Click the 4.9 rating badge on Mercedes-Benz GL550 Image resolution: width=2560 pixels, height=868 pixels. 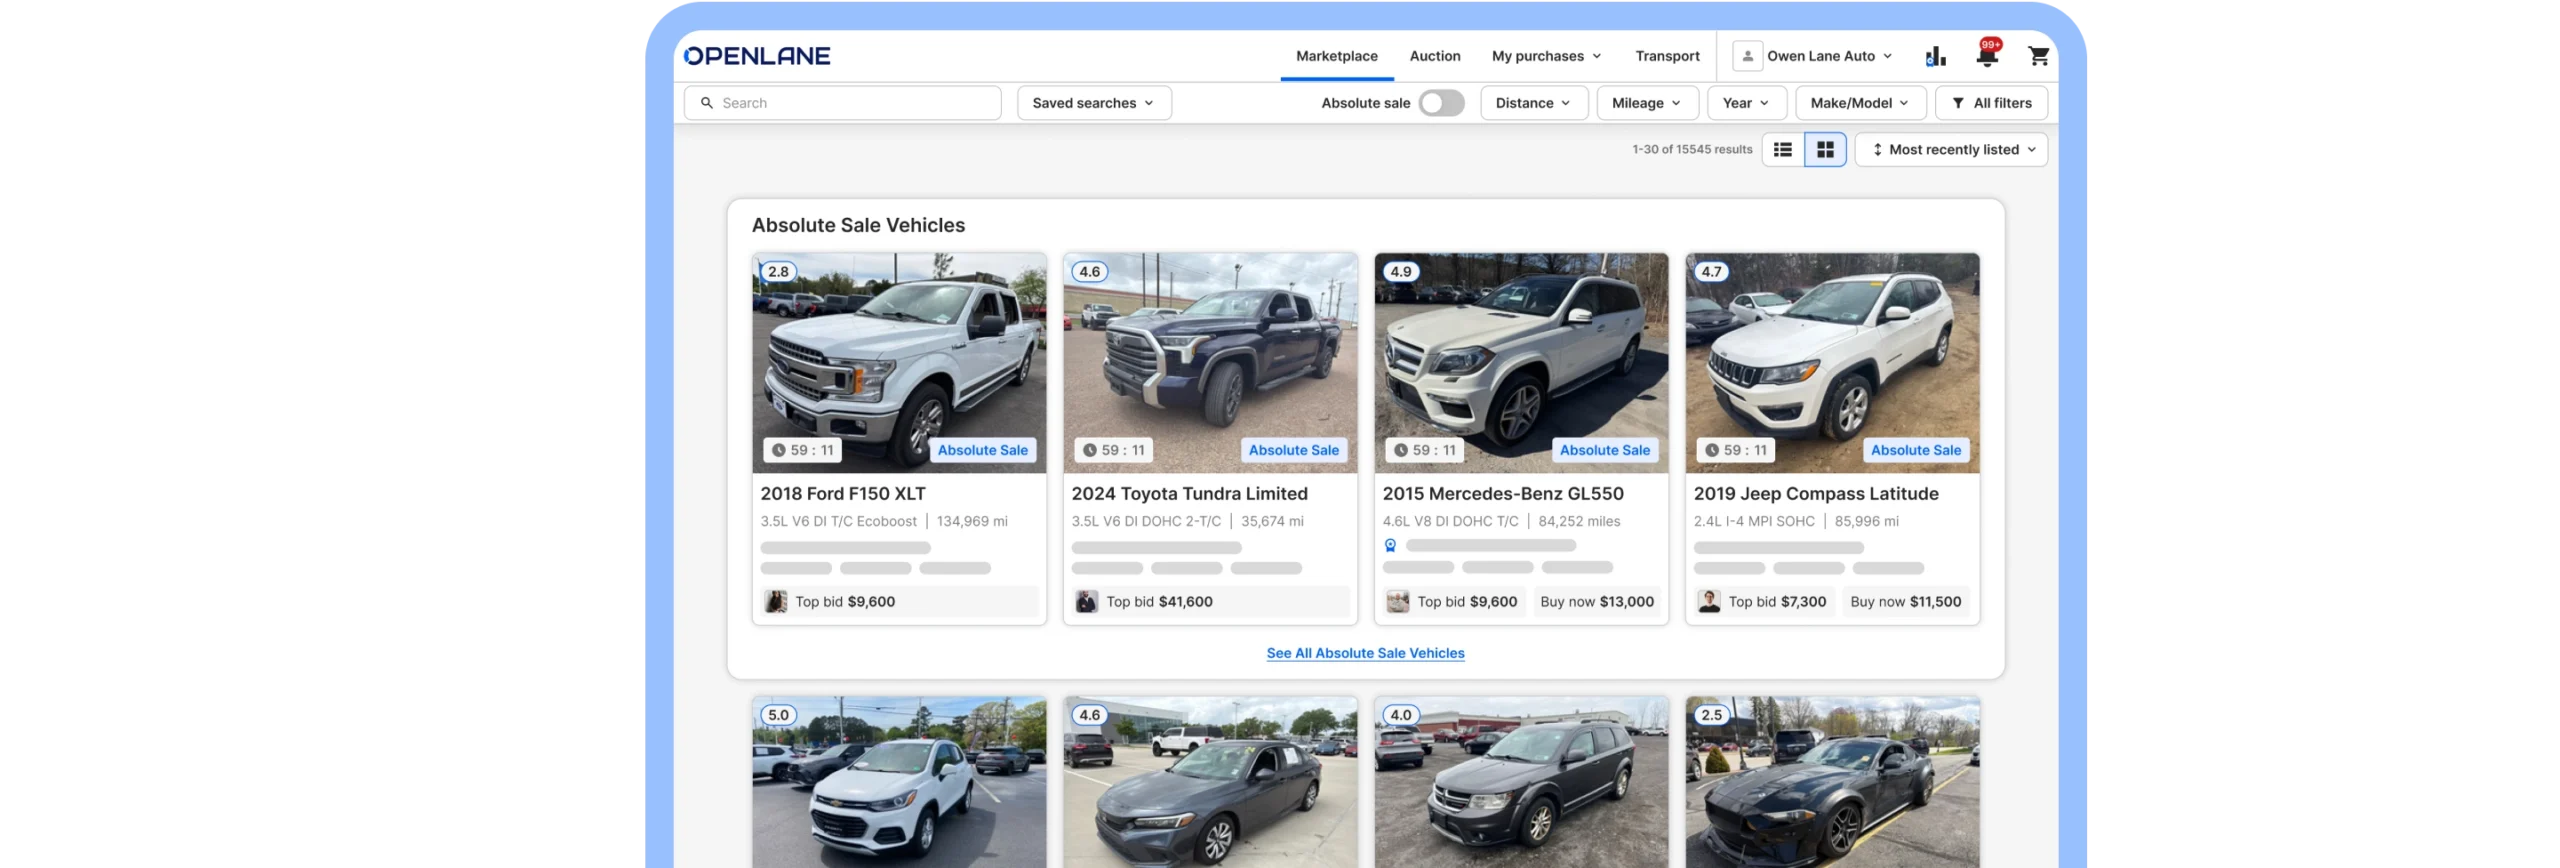1400,272
